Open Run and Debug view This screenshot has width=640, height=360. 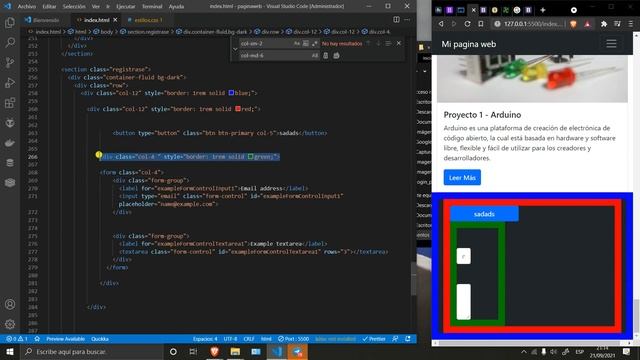pyautogui.click(x=10, y=82)
